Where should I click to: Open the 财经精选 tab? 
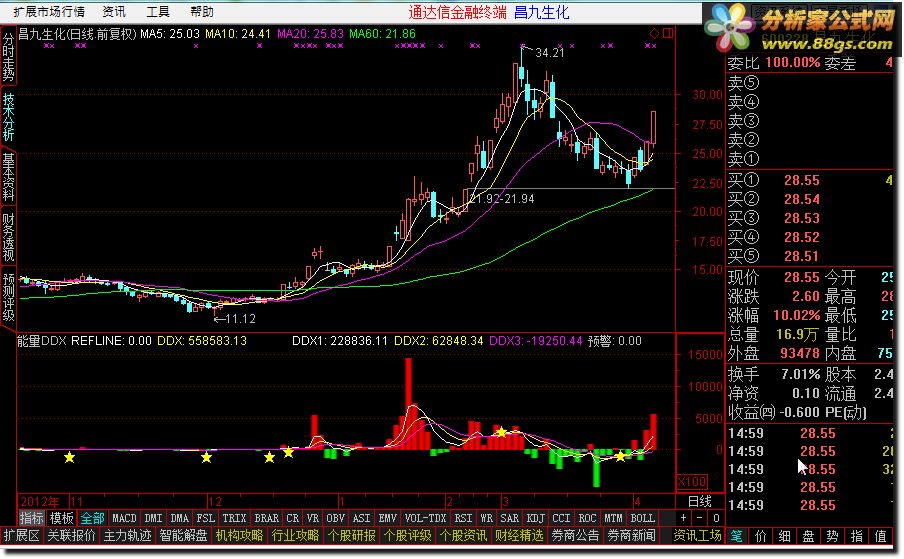(519, 536)
